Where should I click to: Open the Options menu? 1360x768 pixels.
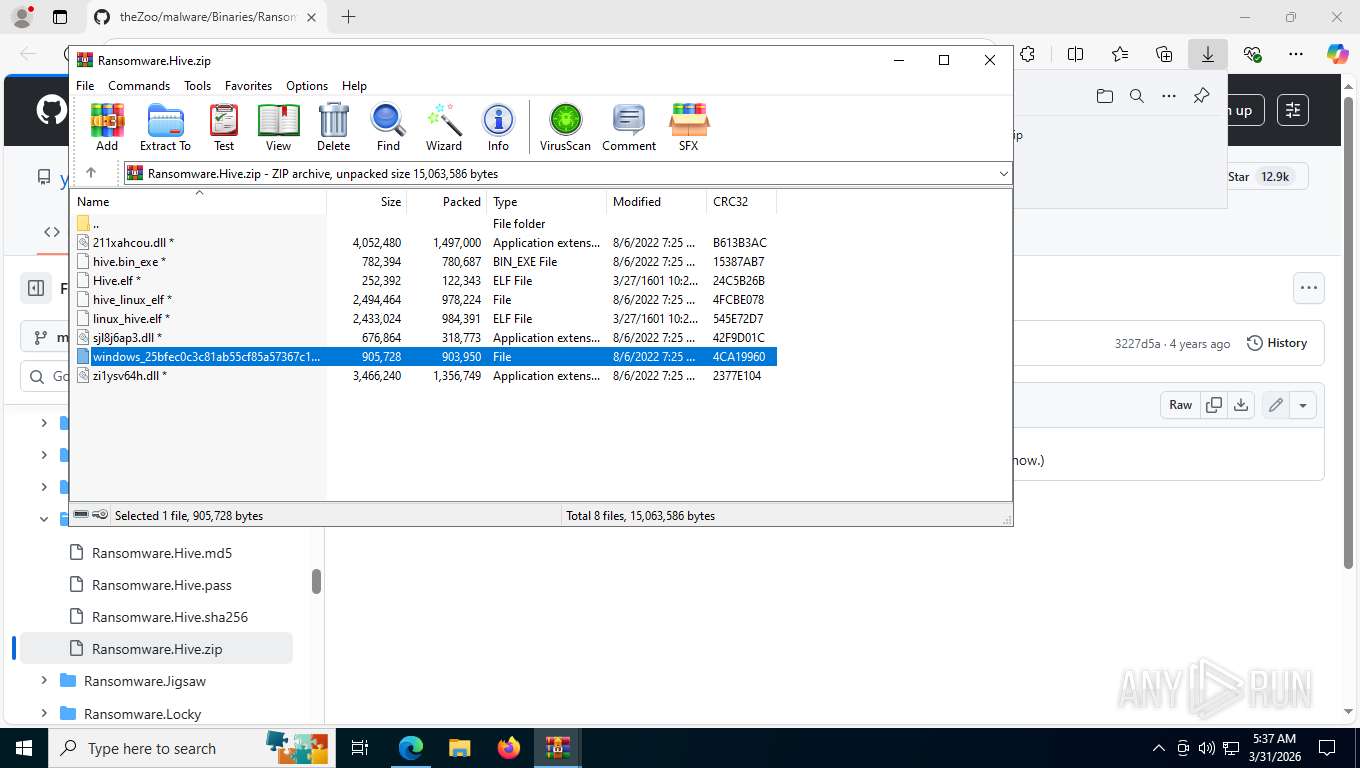click(307, 86)
